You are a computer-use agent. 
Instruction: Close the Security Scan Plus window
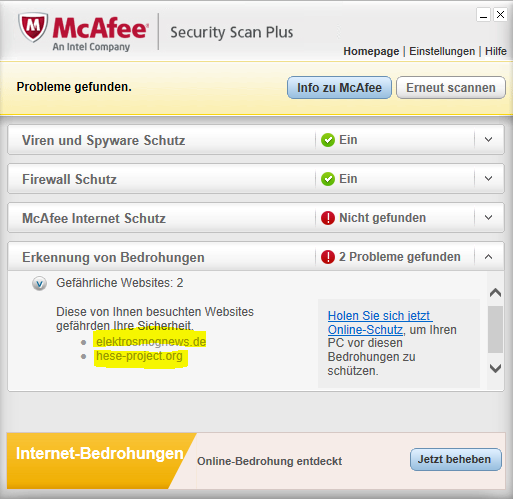point(500,15)
